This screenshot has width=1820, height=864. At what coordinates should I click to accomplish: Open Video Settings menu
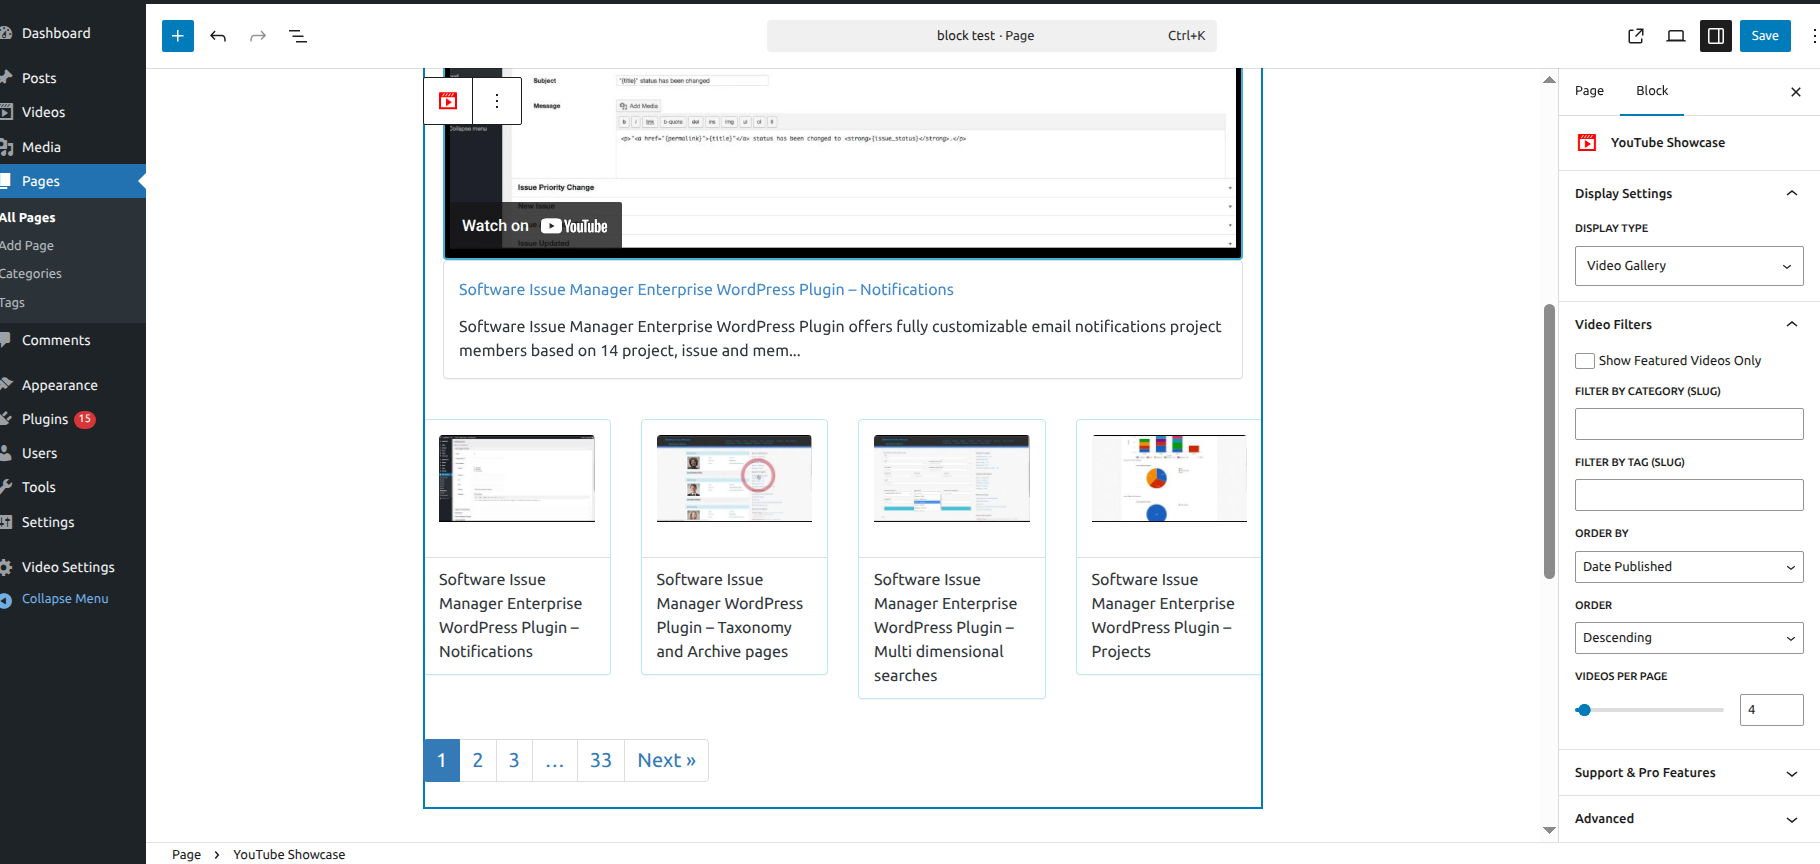(68, 567)
